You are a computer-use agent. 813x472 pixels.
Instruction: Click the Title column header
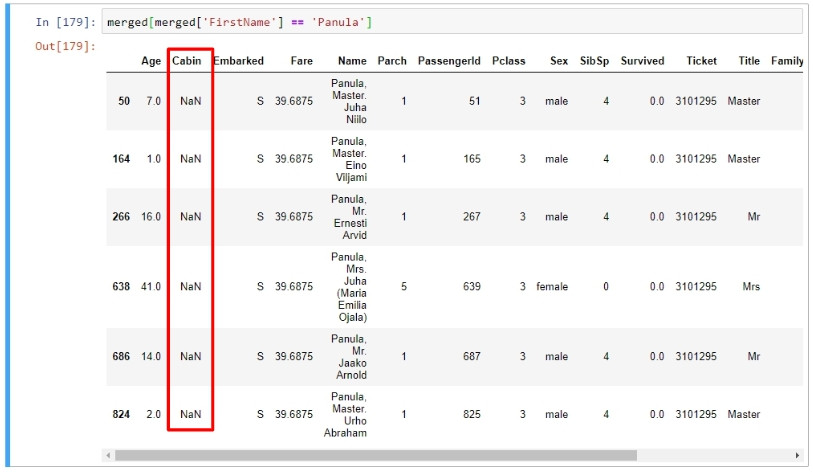(749, 61)
